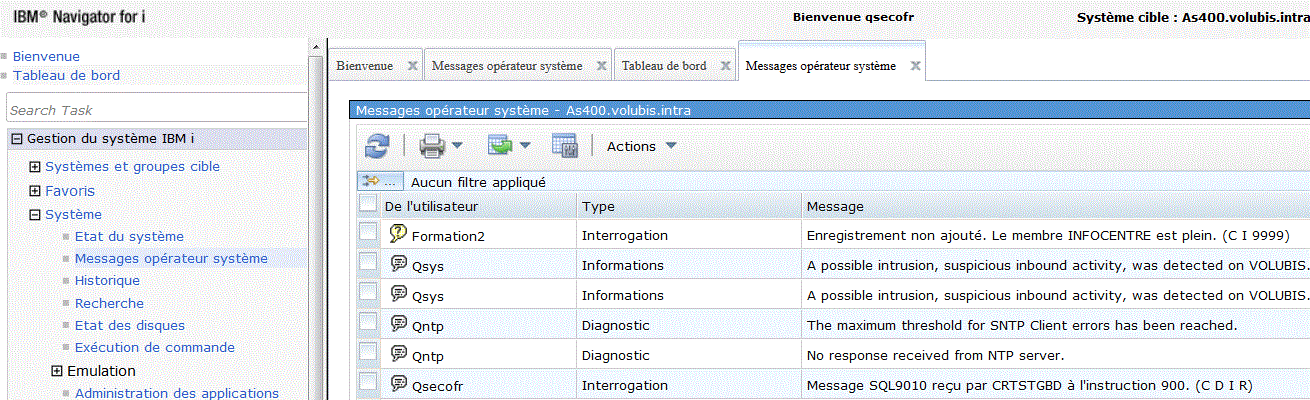Image resolution: width=1310 pixels, height=400 pixels.
Task: Open 'Etat du système' in navigation tree
Action: [129, 237]
